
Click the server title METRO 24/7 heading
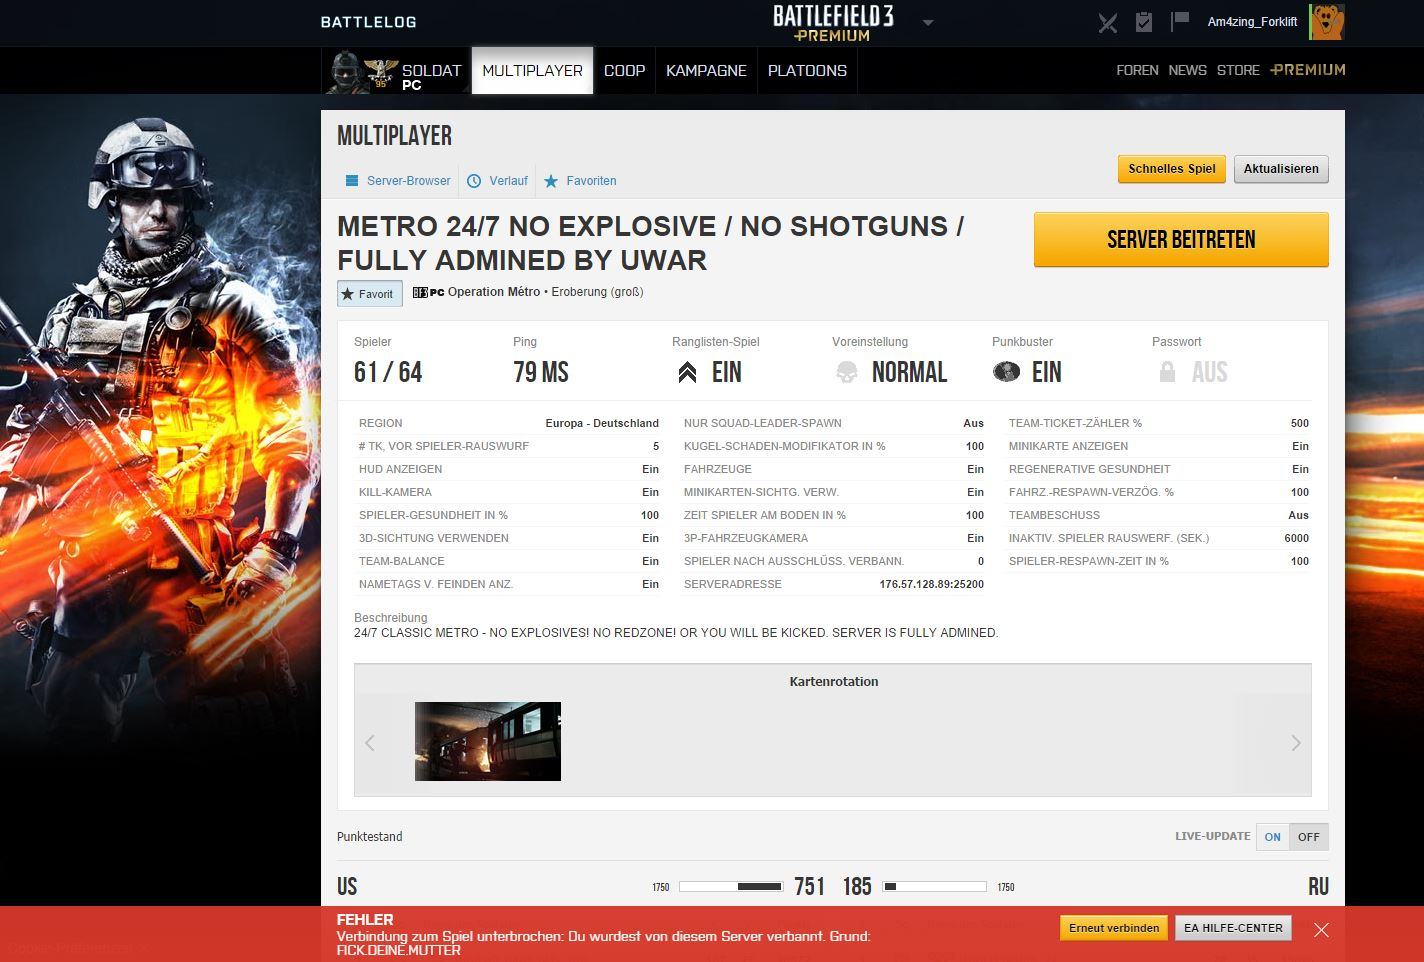click(x=650, y=243)
